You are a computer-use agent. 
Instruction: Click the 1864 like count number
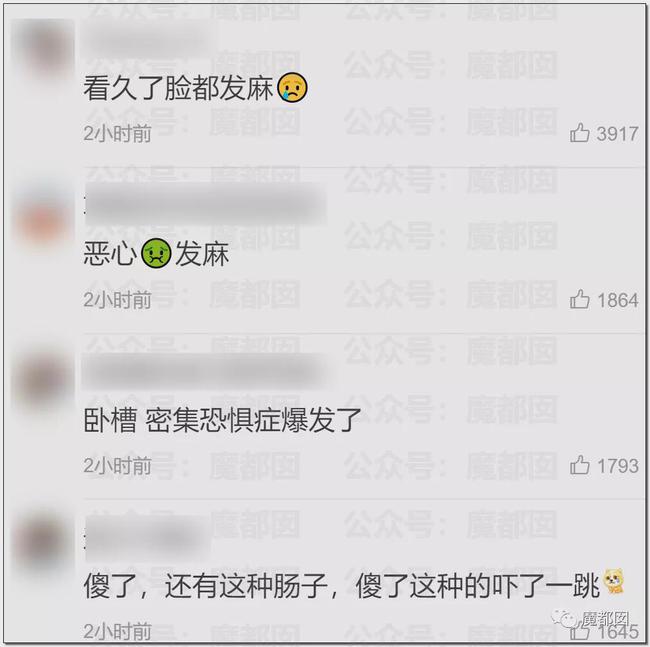pos(618,300)
